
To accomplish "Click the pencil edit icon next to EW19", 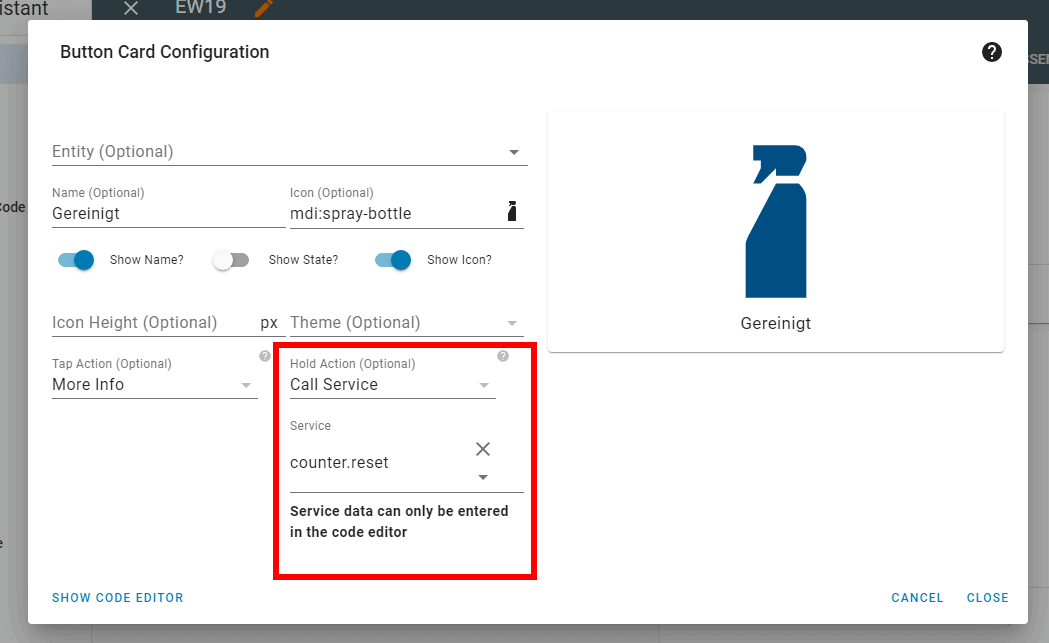I will (x=264, y=9).
